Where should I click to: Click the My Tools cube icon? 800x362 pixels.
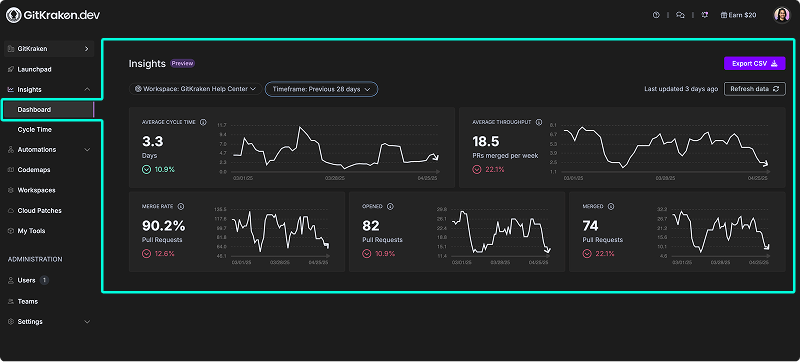(11, 231)
